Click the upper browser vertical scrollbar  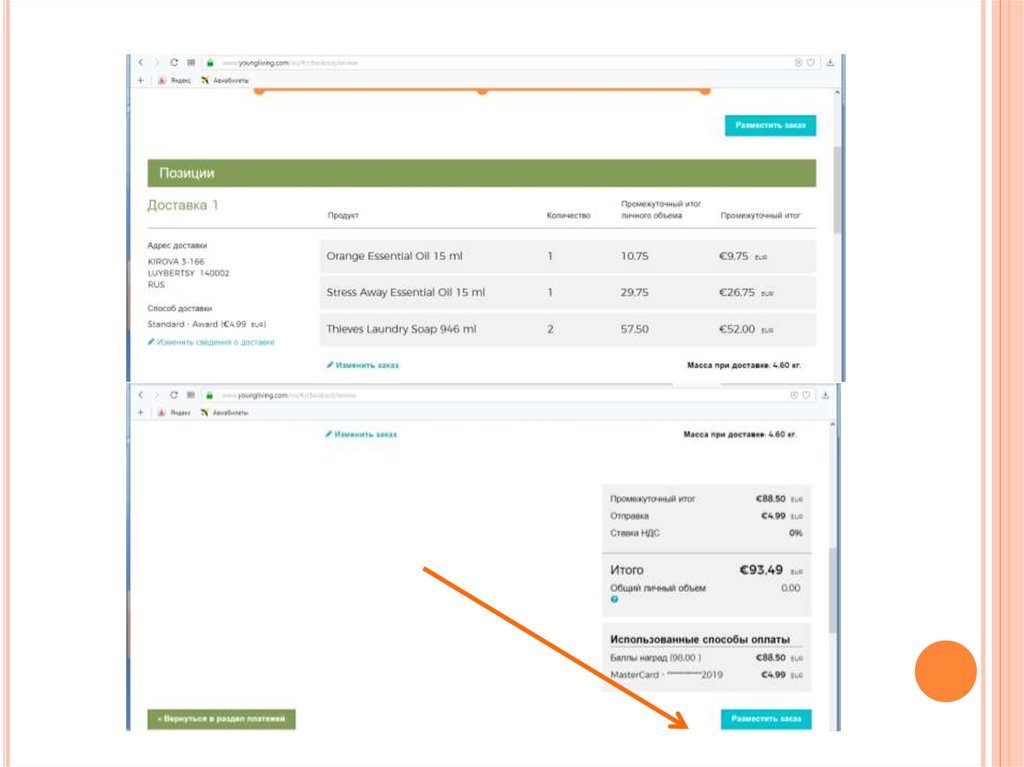point(837,189)
